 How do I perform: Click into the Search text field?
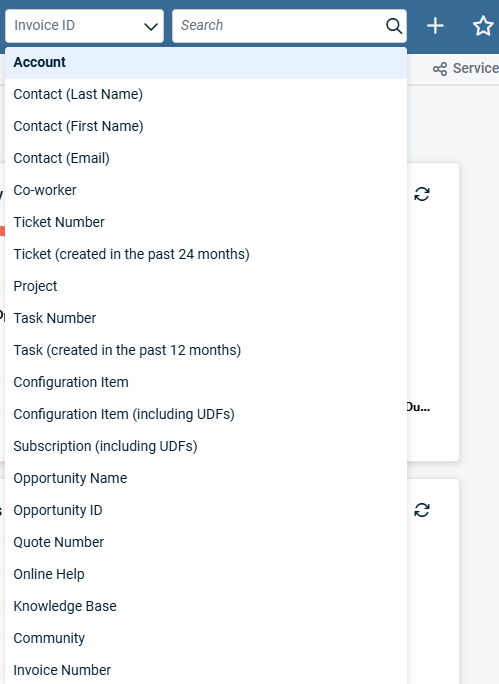[x=281, y=26]
